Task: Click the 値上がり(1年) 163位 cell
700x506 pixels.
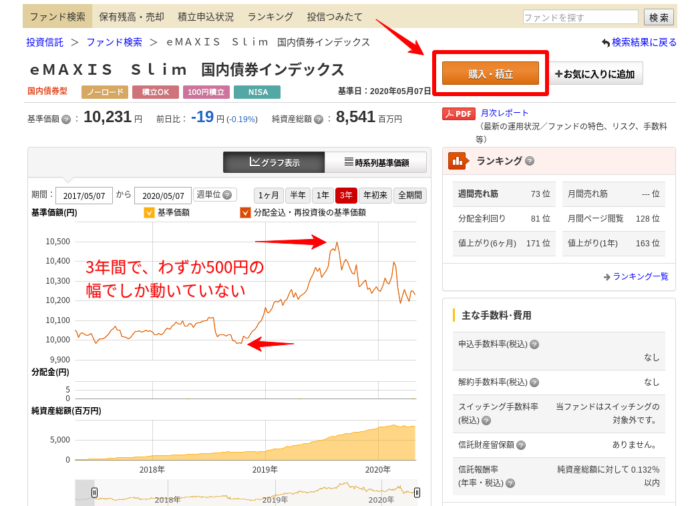Action: [x=613, y=243]
